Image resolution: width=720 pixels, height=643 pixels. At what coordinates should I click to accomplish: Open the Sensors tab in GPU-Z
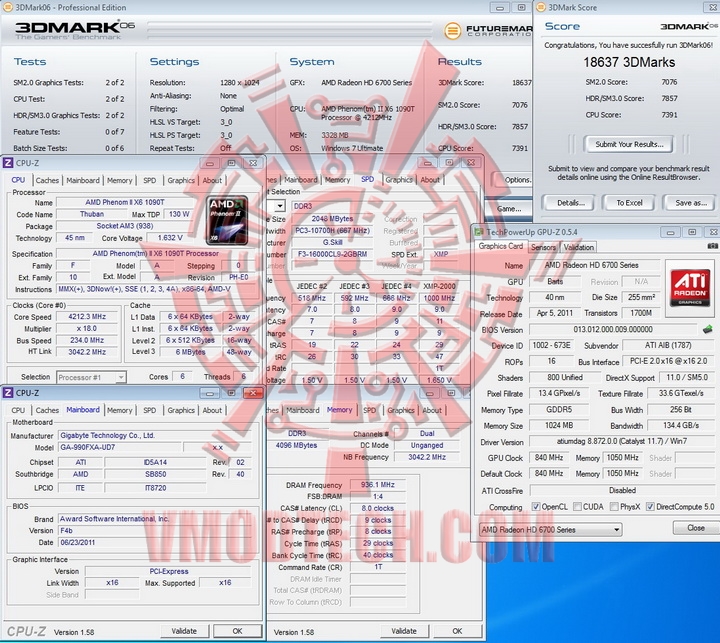click(543, 247)
